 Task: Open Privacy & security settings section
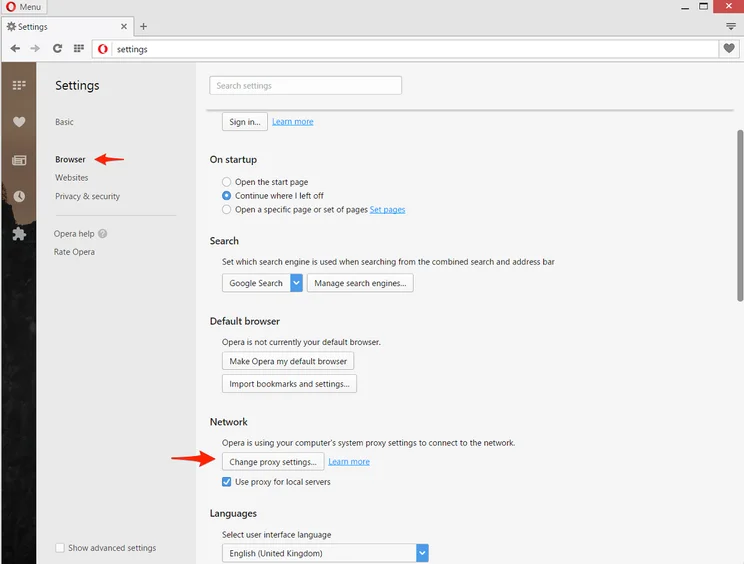point(87,196)
